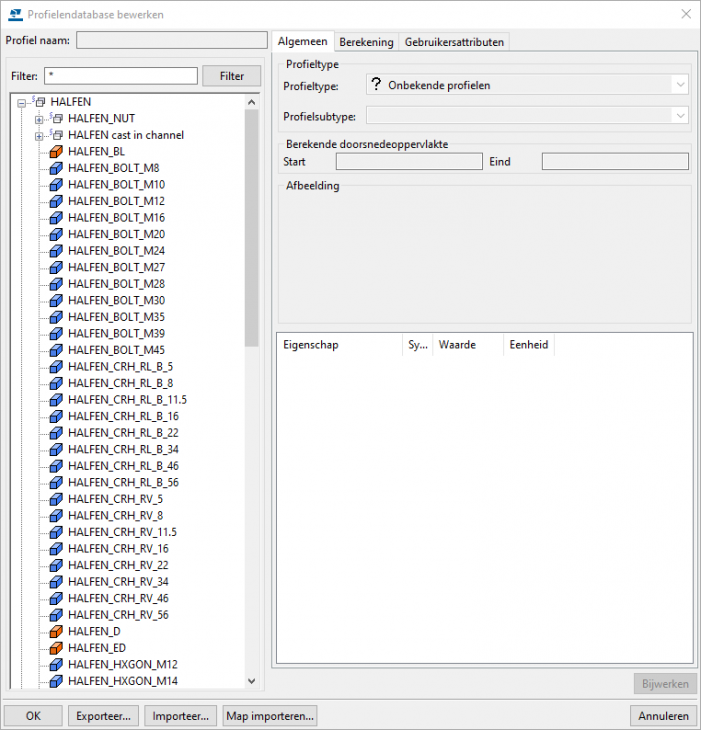The image size is (701, 730).
Task: Click the orange icon beside HALFEN_D
Action: 56,631
